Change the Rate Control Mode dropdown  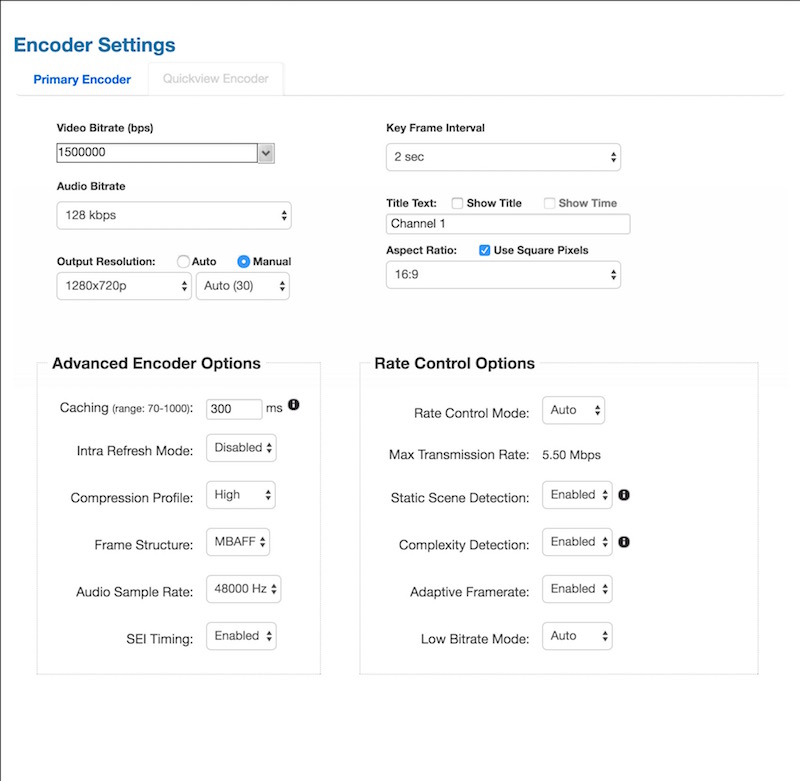tap(573, 410)
